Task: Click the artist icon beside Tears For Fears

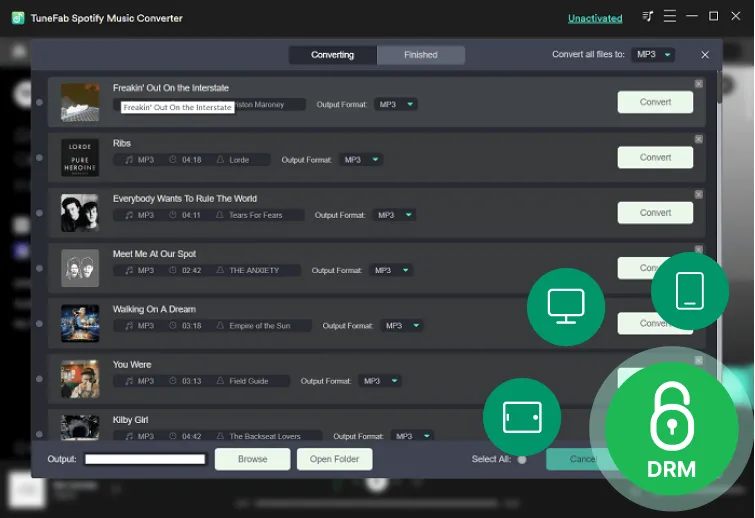Action: (x=220, y=215)
